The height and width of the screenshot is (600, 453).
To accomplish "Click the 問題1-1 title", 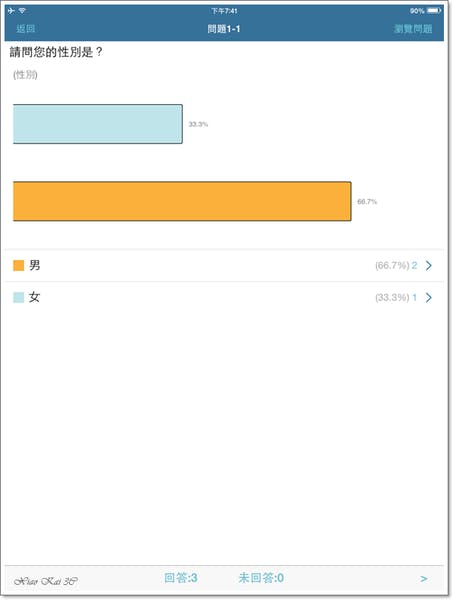I will pos(224,29).
